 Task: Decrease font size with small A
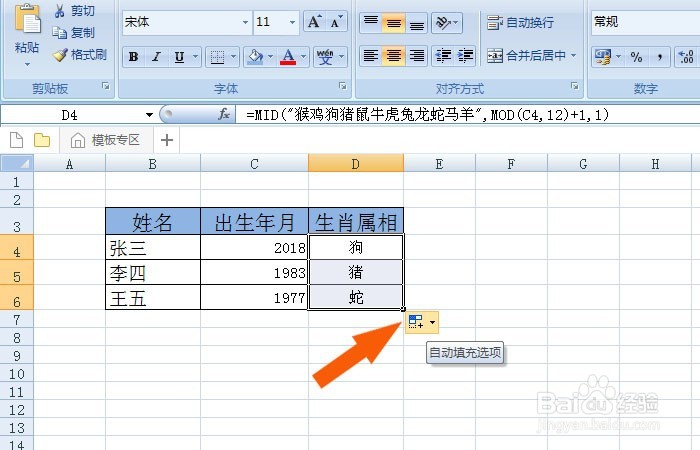click(x=336, y=21)
